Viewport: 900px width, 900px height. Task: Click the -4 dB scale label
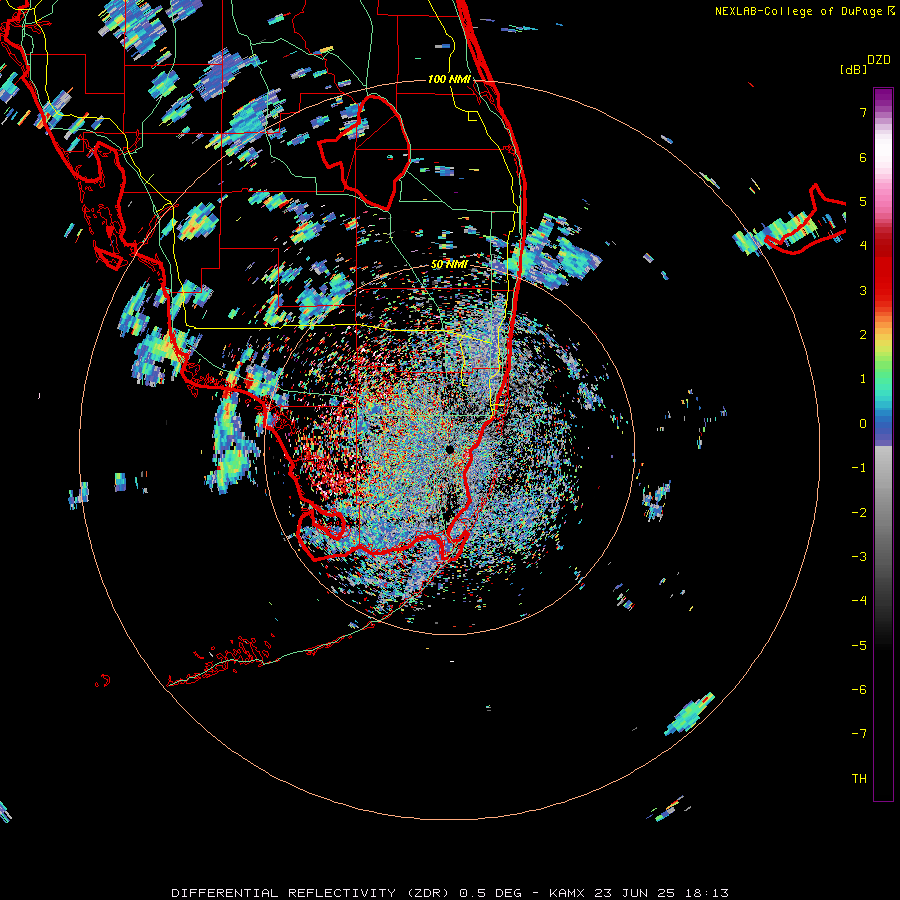pyautogui.click(x=859, y=601)
